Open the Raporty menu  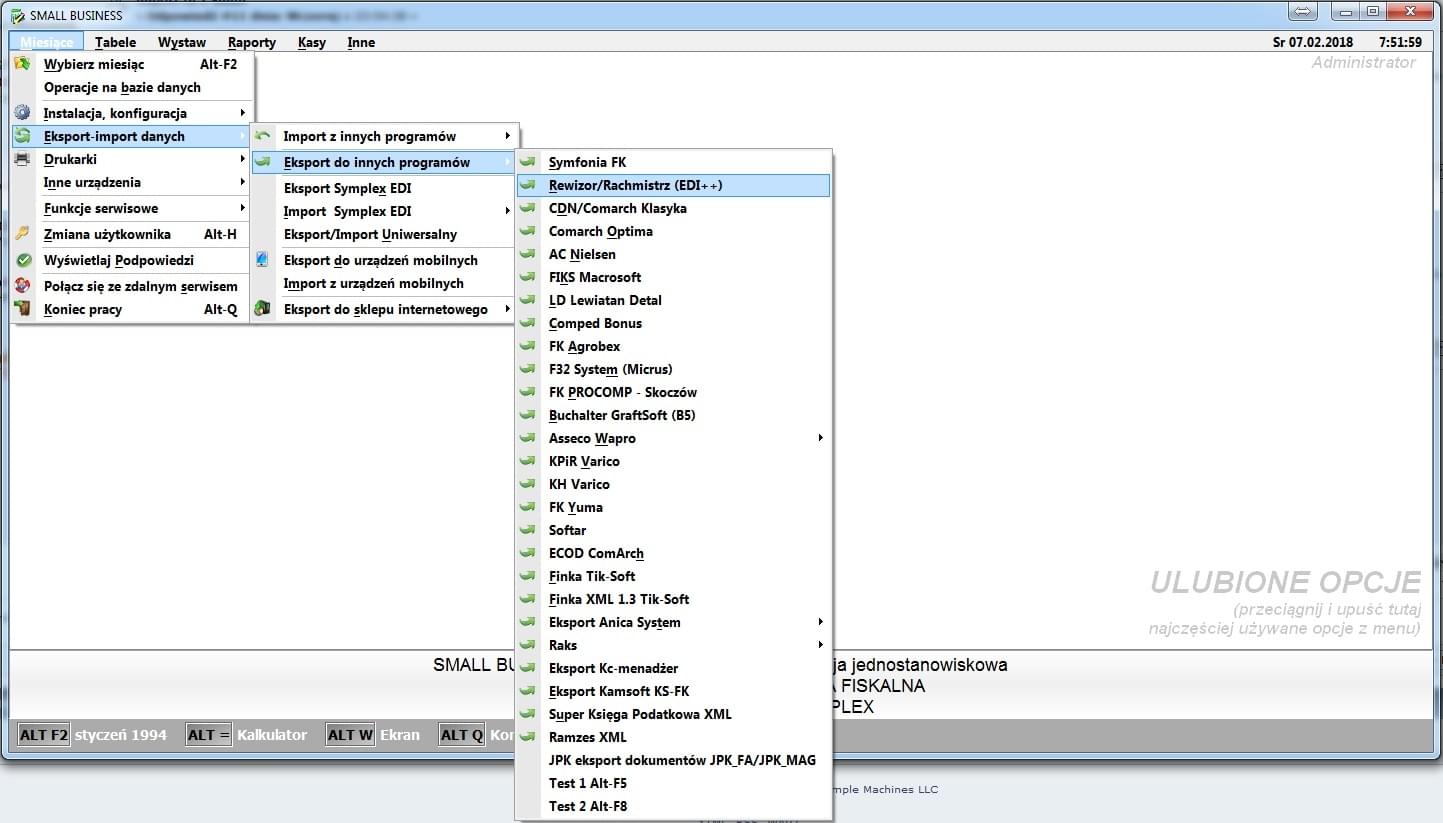tap(252, 42)
